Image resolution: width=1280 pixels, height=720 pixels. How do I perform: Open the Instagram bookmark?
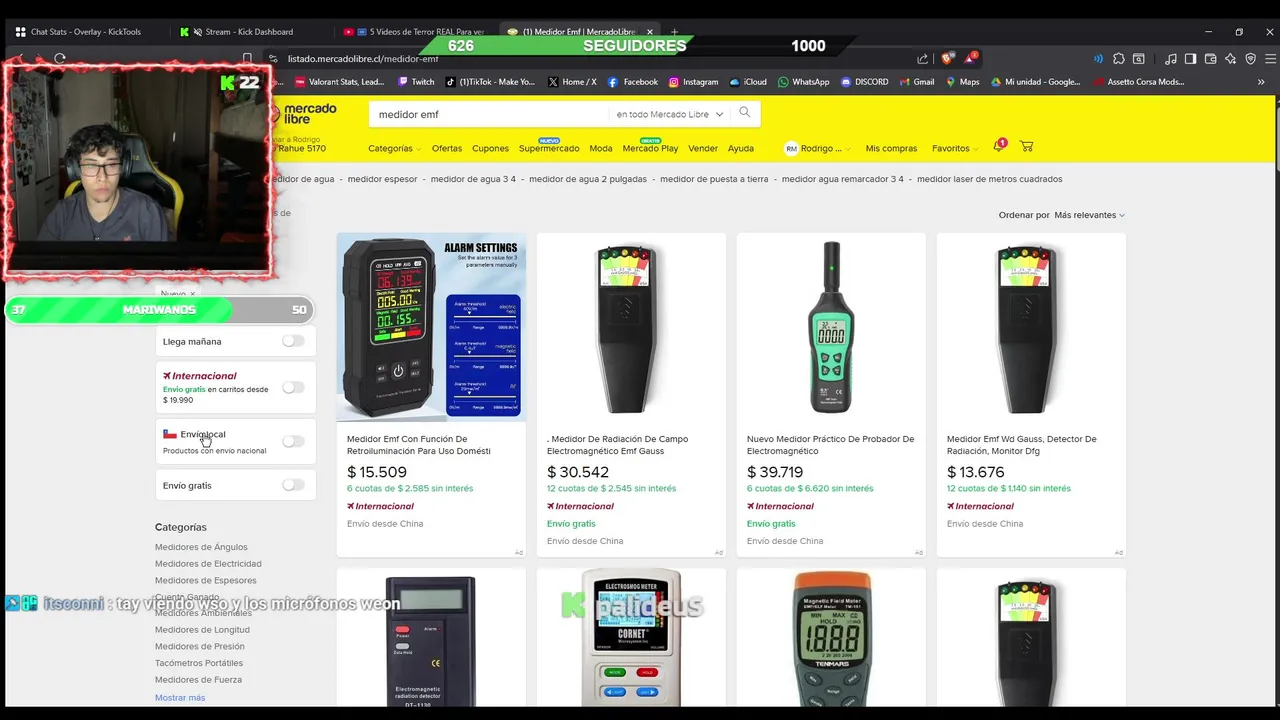[x=693, y=82]
